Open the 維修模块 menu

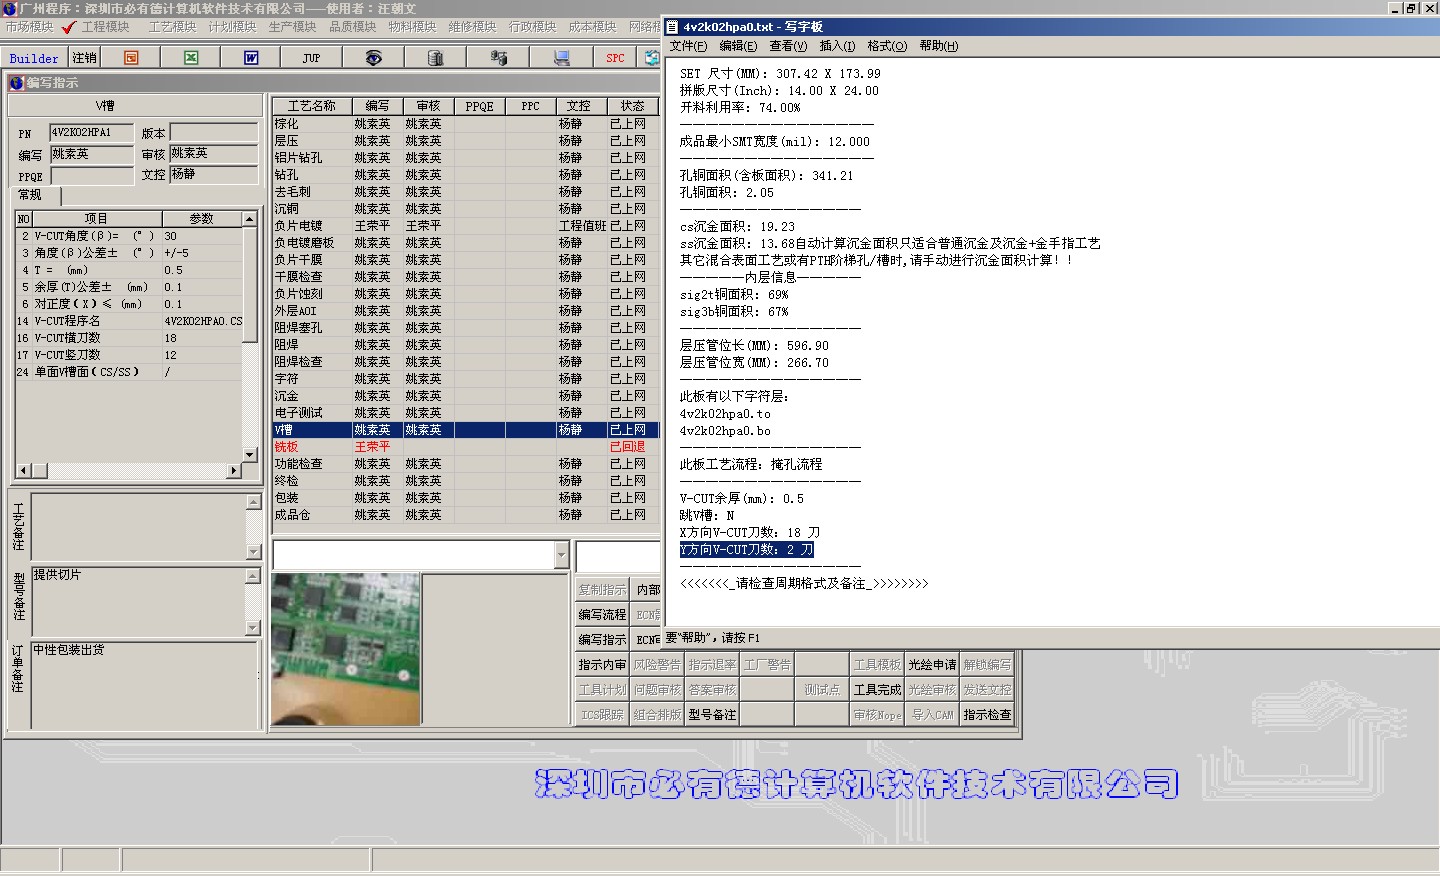(x=472, y=27)
